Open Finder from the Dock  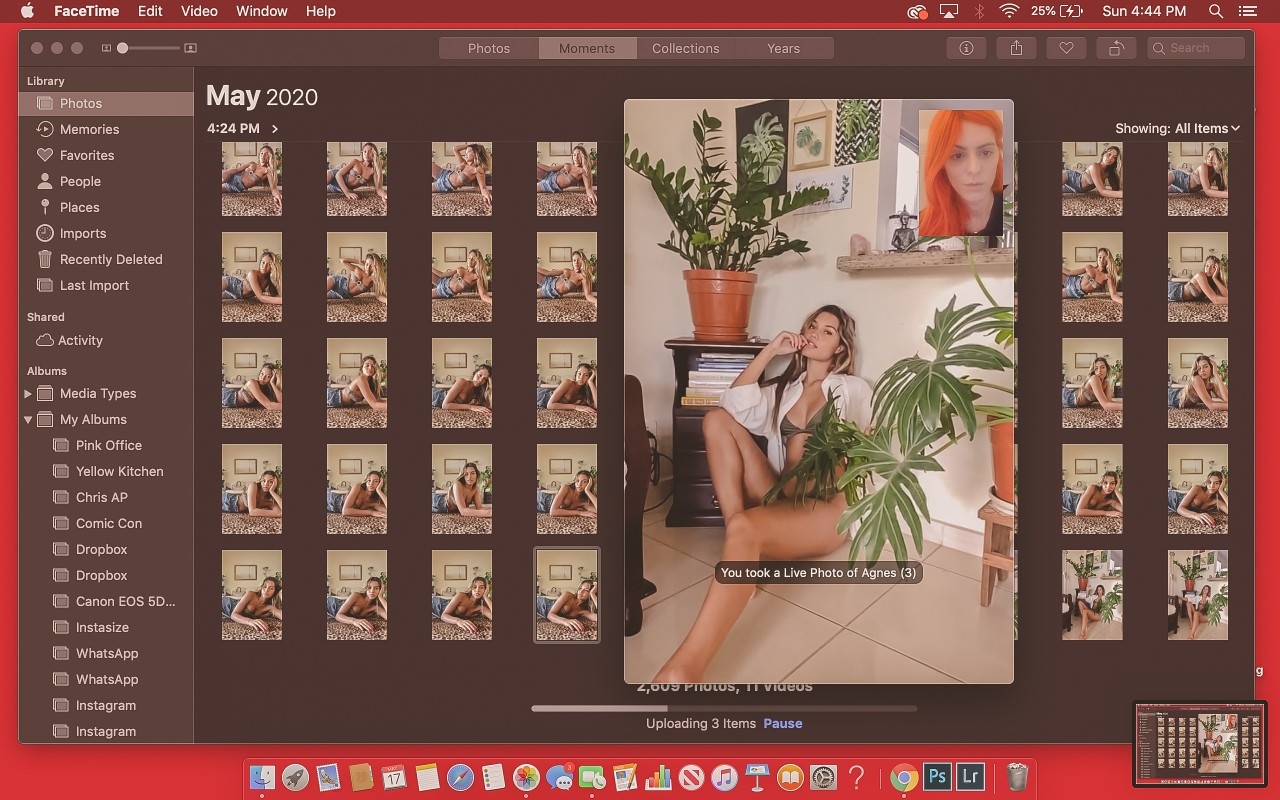point(262,777)
